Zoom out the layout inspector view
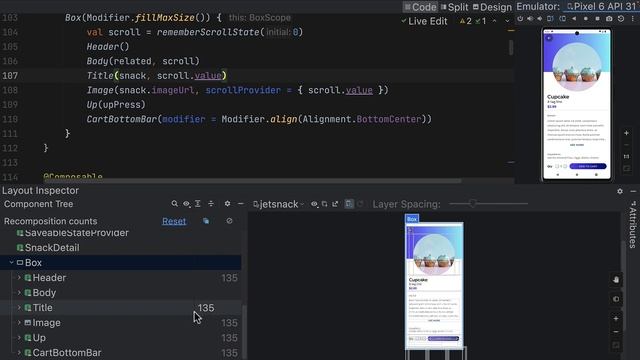 click(x=616, y=332)
